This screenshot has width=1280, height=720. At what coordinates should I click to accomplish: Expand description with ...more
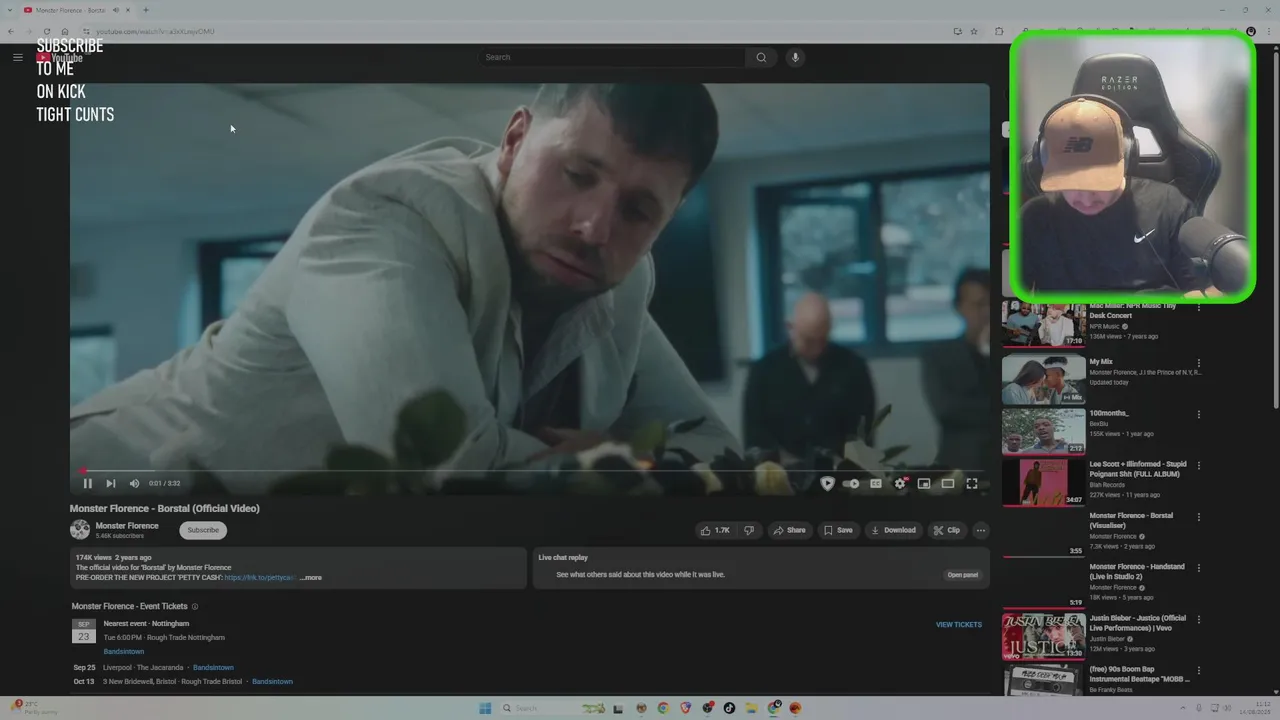coord(311,577)
